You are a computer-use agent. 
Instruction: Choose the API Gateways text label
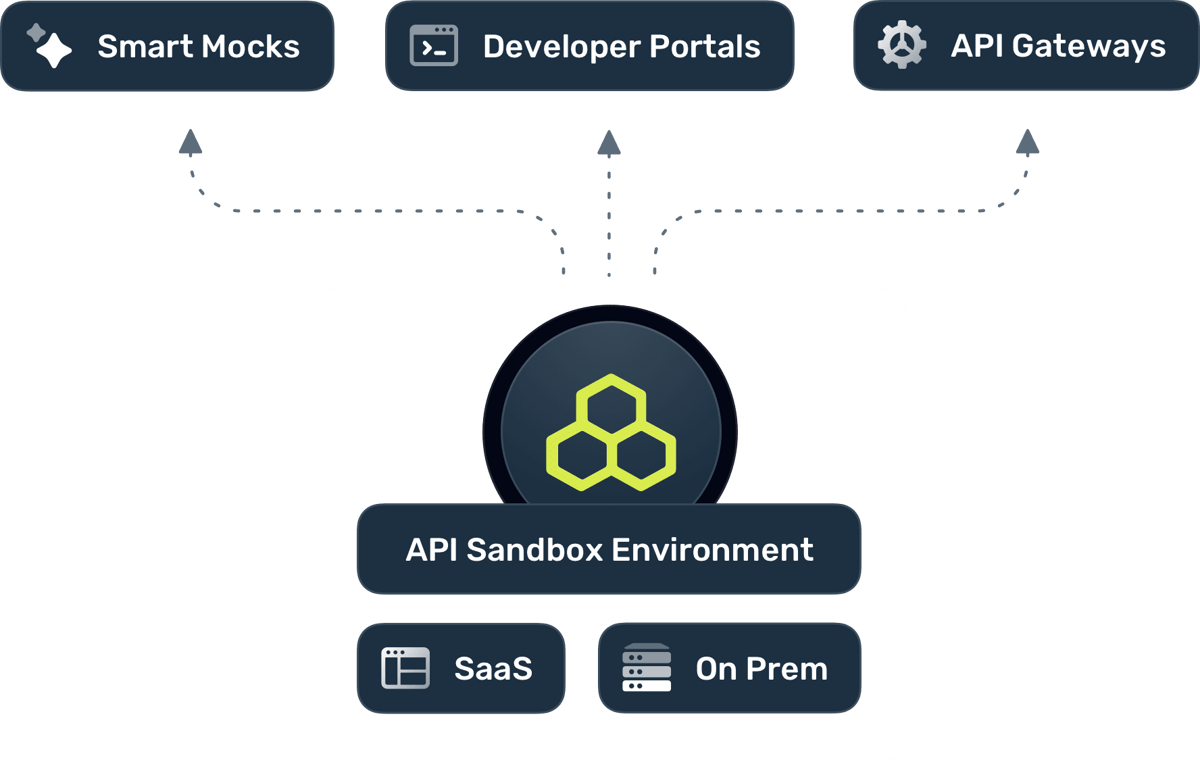coord(1058,46)
